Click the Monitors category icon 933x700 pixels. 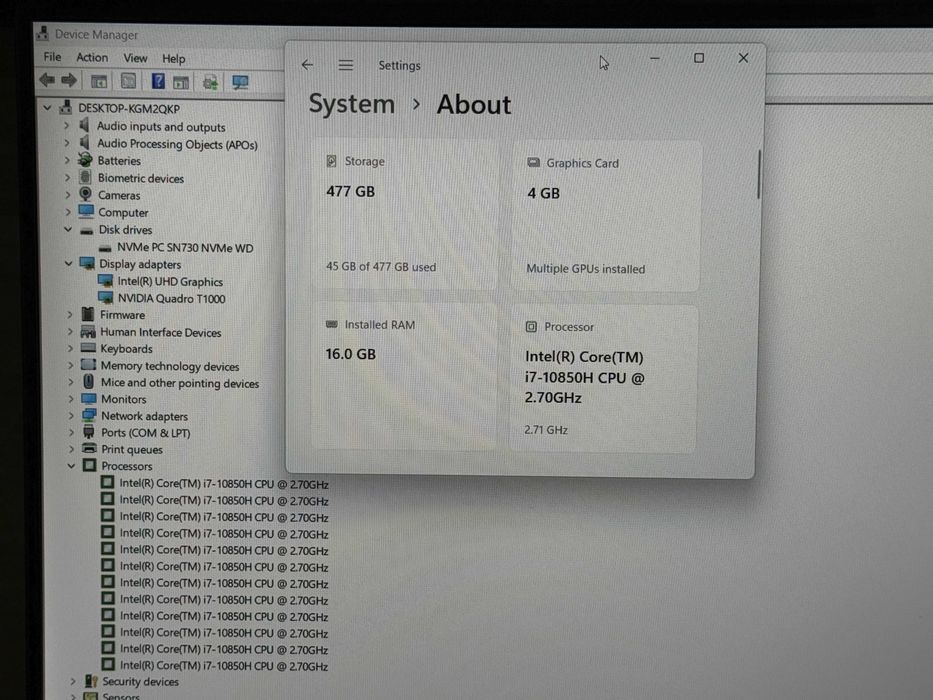coord(89,398)
